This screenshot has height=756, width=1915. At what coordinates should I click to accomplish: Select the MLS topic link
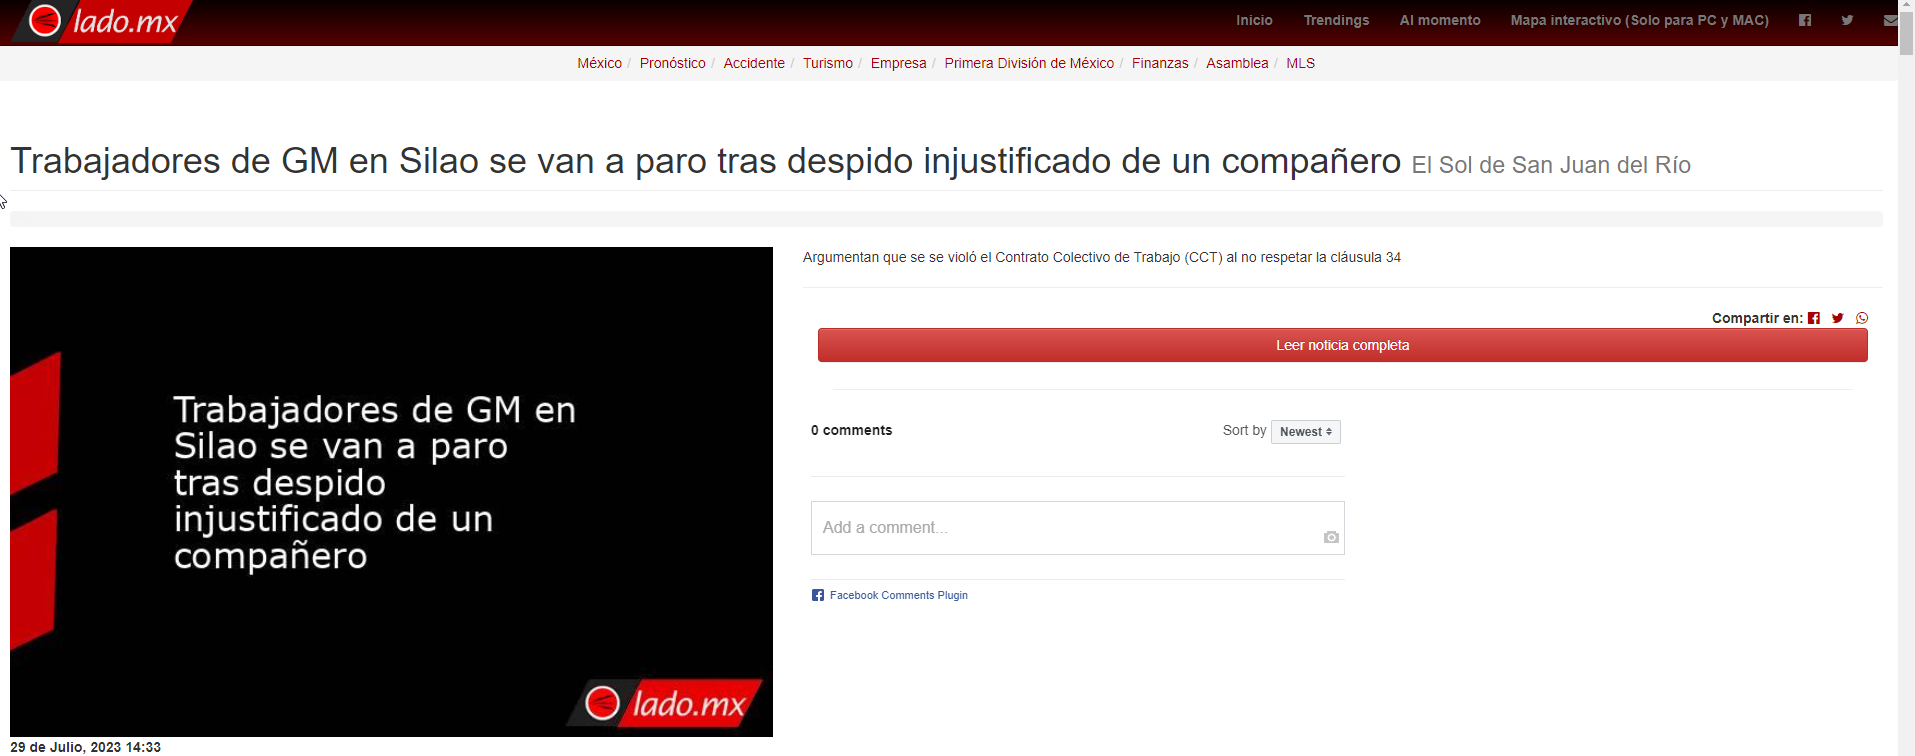click(x=1300, y=63)
